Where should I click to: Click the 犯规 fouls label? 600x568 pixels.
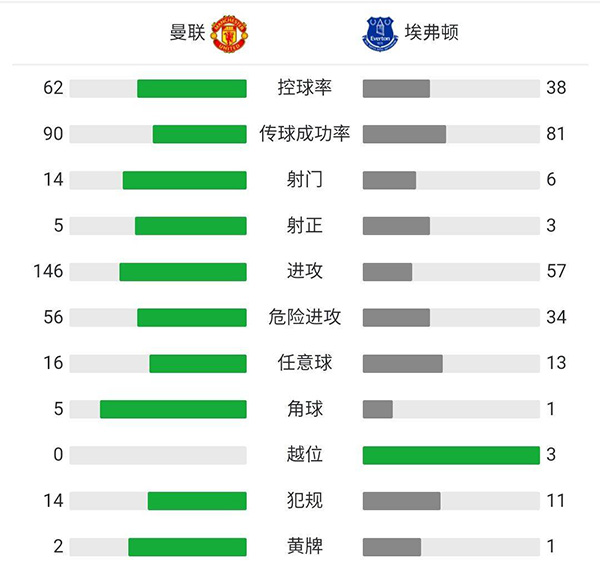click(304, 500)
